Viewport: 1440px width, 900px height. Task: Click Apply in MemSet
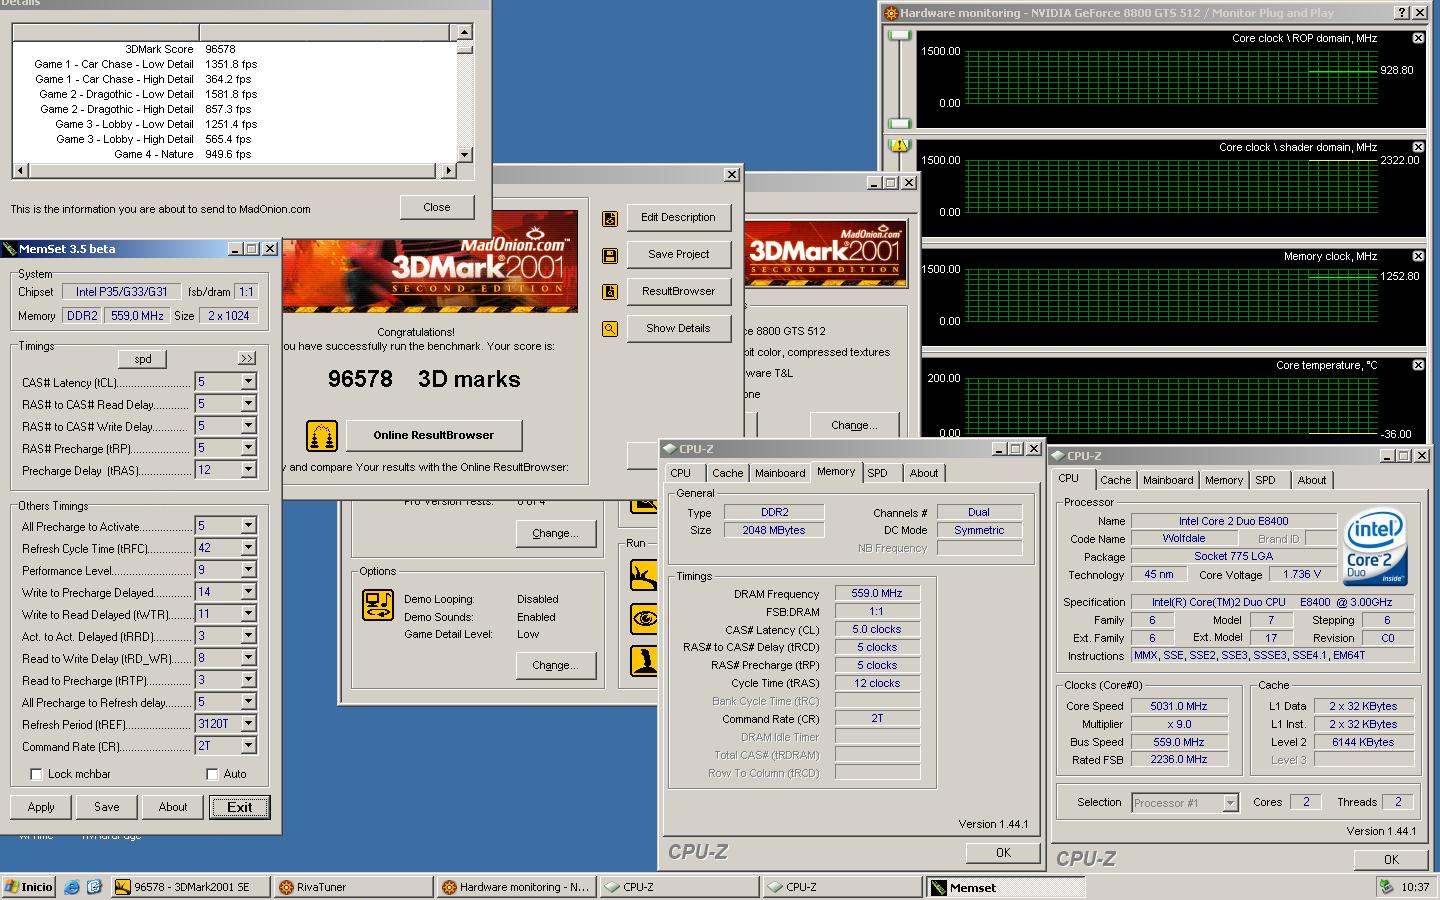pos(41,807)
